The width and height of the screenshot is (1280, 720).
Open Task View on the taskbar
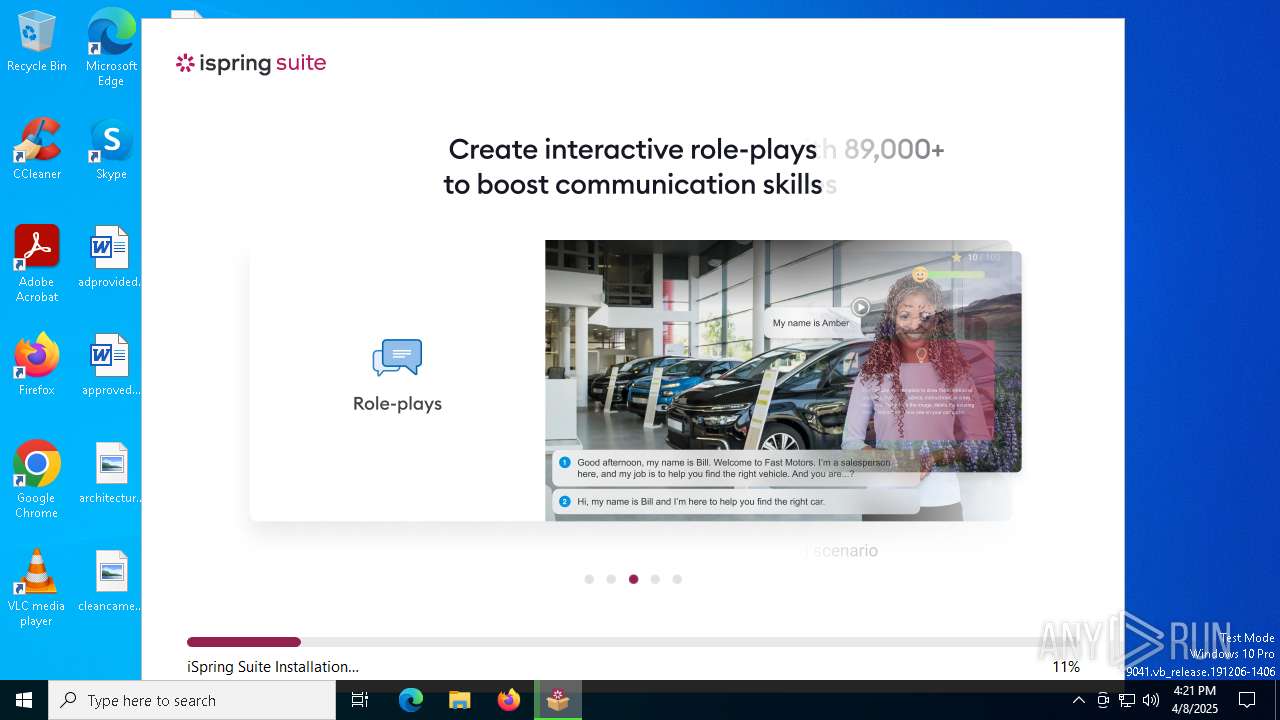(360, 700)
